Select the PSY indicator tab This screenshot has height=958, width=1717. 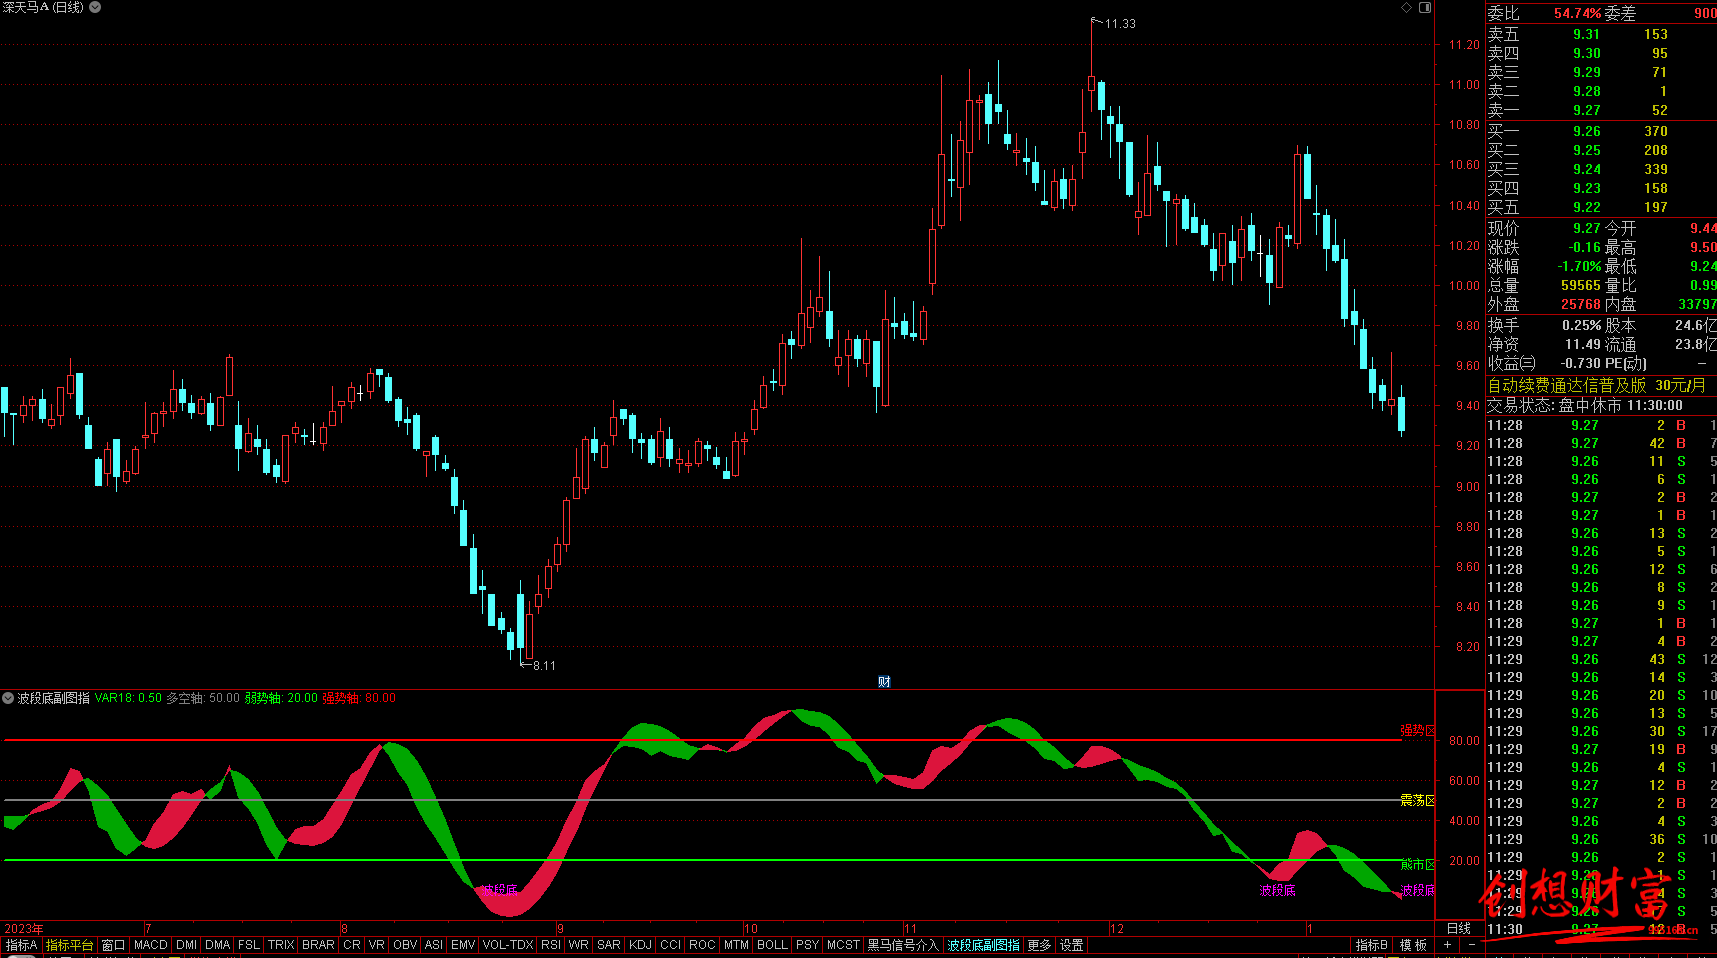click(808, 945)
